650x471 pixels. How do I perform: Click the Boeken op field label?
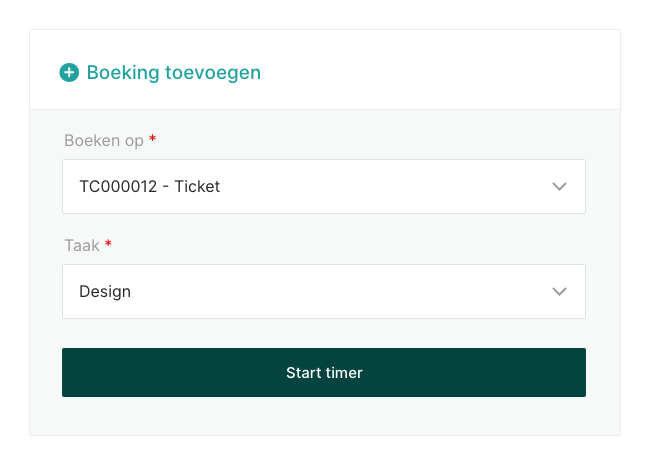[x=104, y=140]
